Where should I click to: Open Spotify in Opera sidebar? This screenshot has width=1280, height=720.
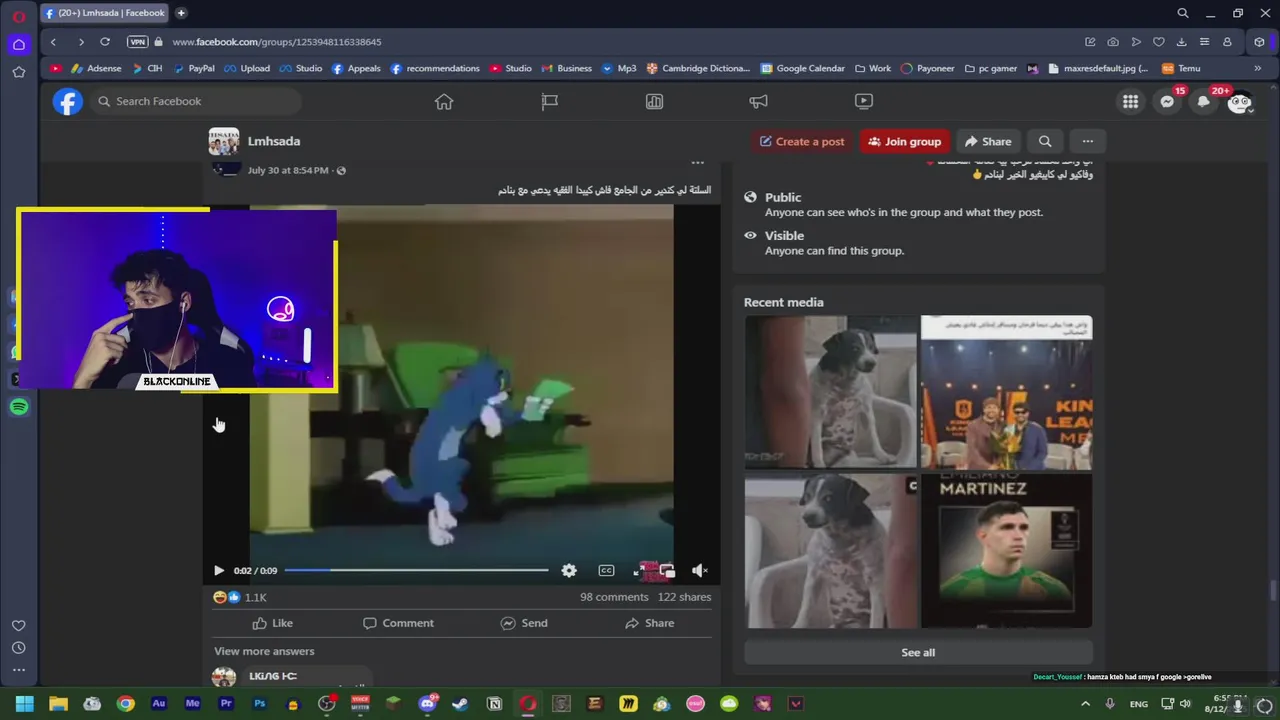[18, 407]
